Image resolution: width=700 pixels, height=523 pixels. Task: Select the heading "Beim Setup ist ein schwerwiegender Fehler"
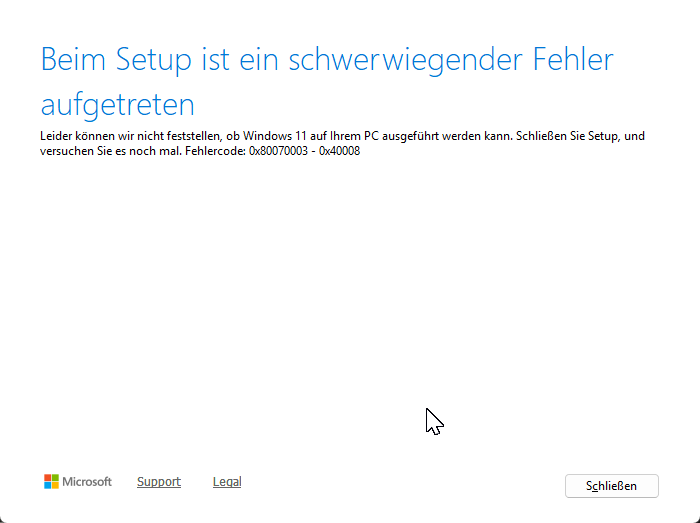tap(327, 59)
